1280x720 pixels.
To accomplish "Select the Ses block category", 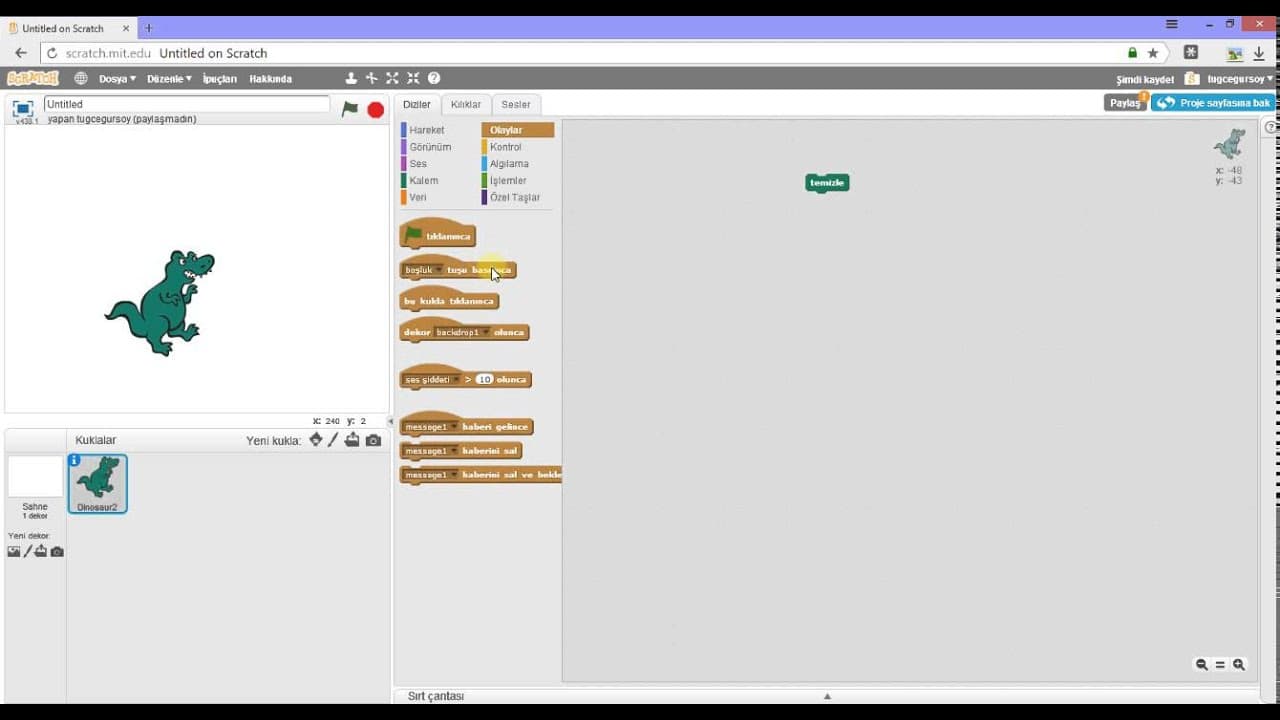I will (418, 164).
